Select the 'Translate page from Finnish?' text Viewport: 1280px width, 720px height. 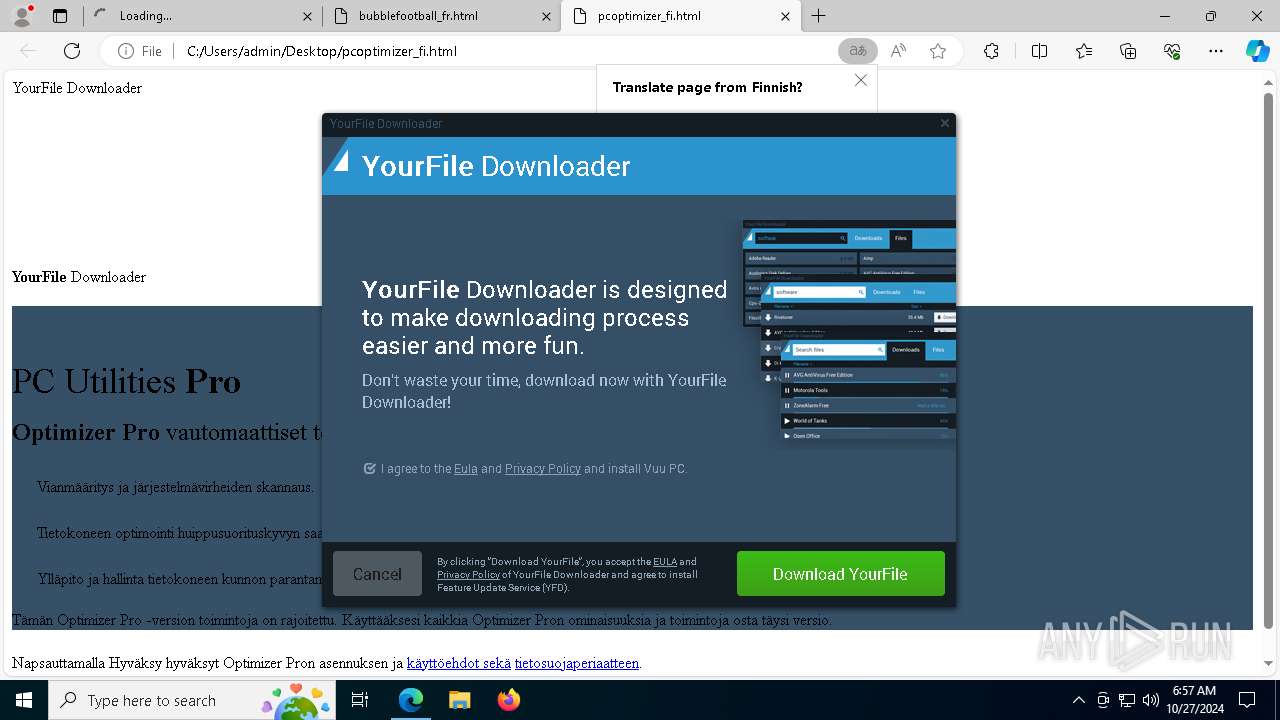[x=707, y=87]
